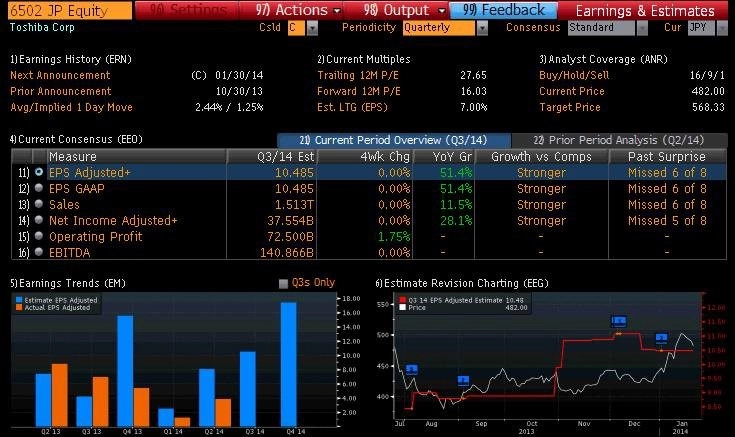735x437 pixels.
Task: Click Est. LTG (EPS) value 7.00%
Action: 473,107
